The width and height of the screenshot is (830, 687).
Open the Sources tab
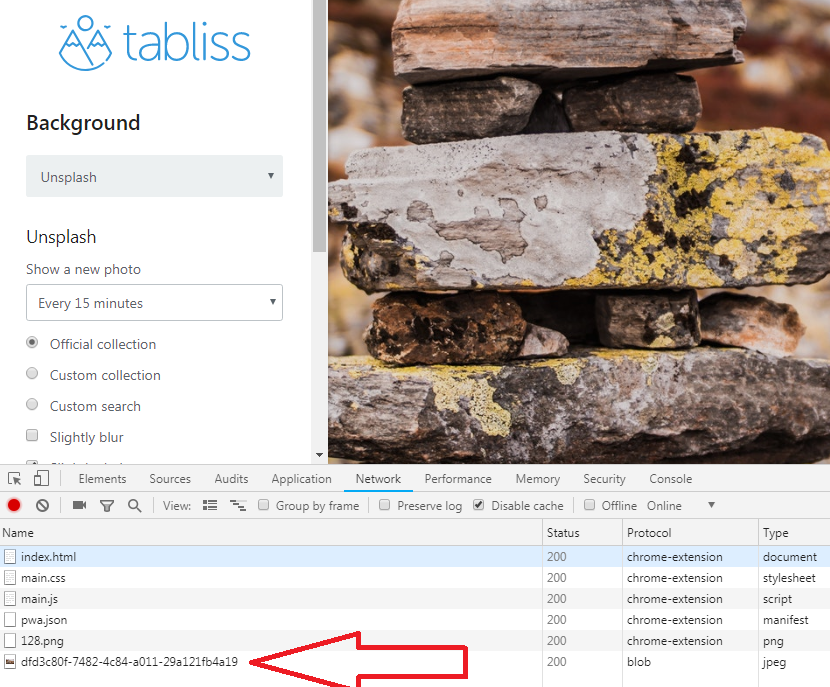tap(170, 478)
